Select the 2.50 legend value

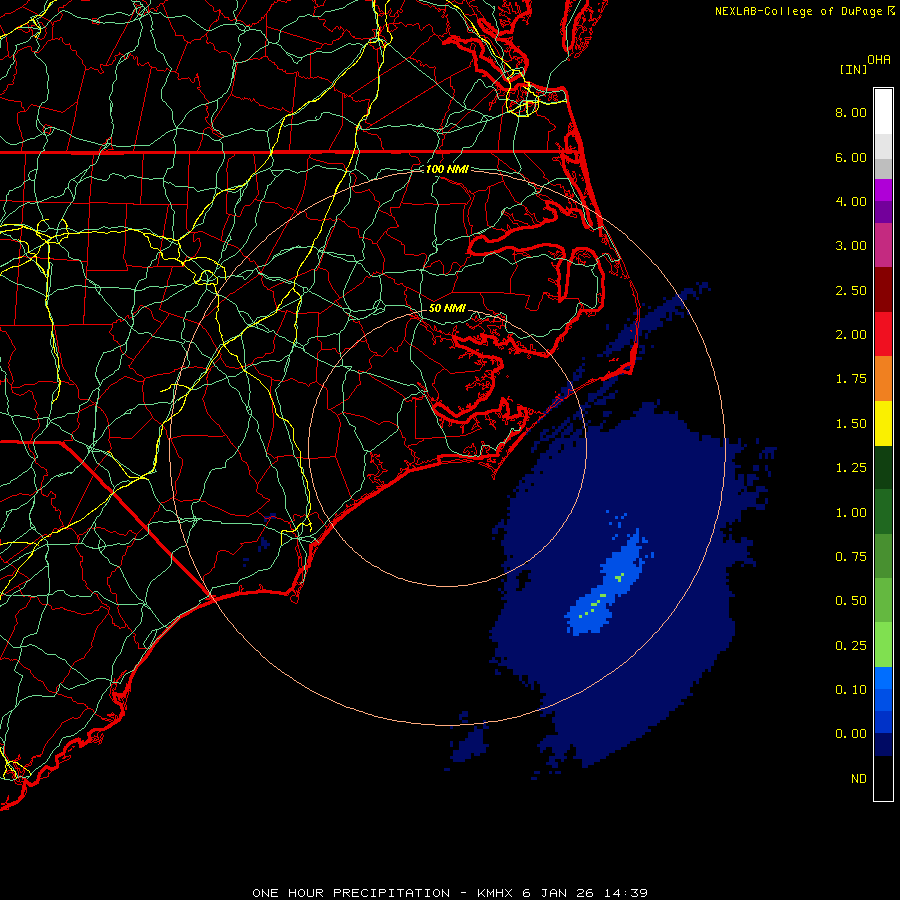click(x=851, y=290)
